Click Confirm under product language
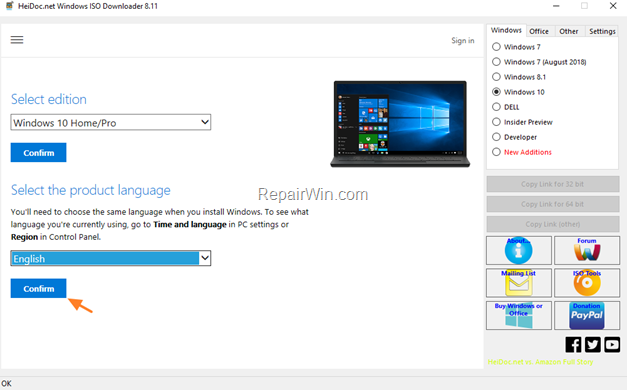627x390 pixels. [38, 288]
